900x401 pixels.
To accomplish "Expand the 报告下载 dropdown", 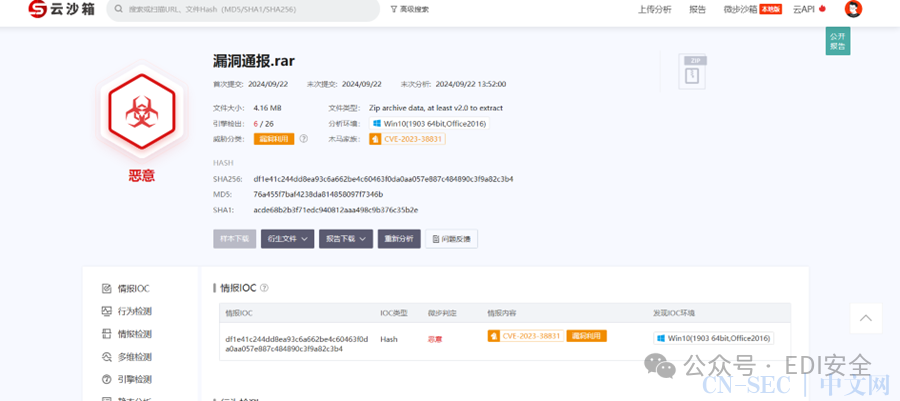I will tap(346, 239).
